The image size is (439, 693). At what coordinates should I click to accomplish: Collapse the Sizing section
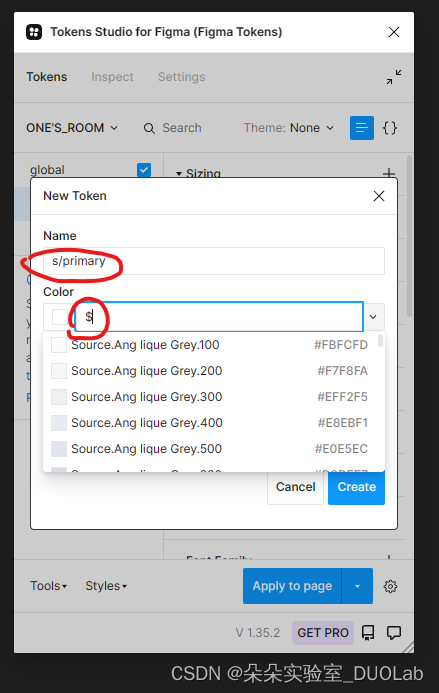179,173
